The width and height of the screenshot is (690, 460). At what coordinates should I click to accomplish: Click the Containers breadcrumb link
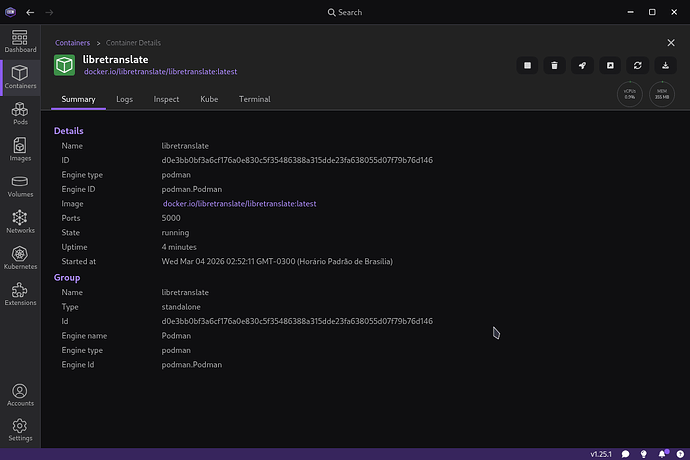coord(72,43)
